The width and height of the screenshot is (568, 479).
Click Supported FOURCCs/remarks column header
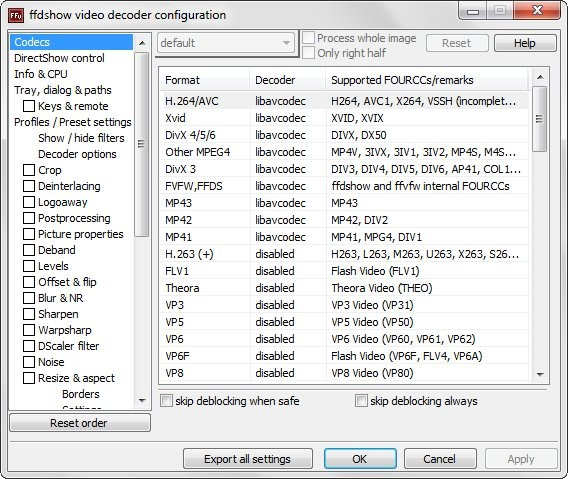[x=427, y=80]
